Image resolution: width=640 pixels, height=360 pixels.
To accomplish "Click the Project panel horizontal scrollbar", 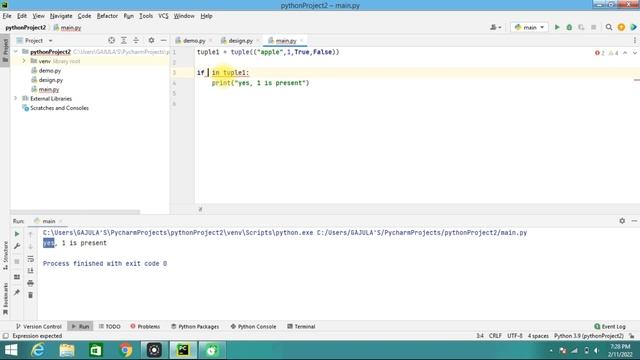I will (75, 212).
